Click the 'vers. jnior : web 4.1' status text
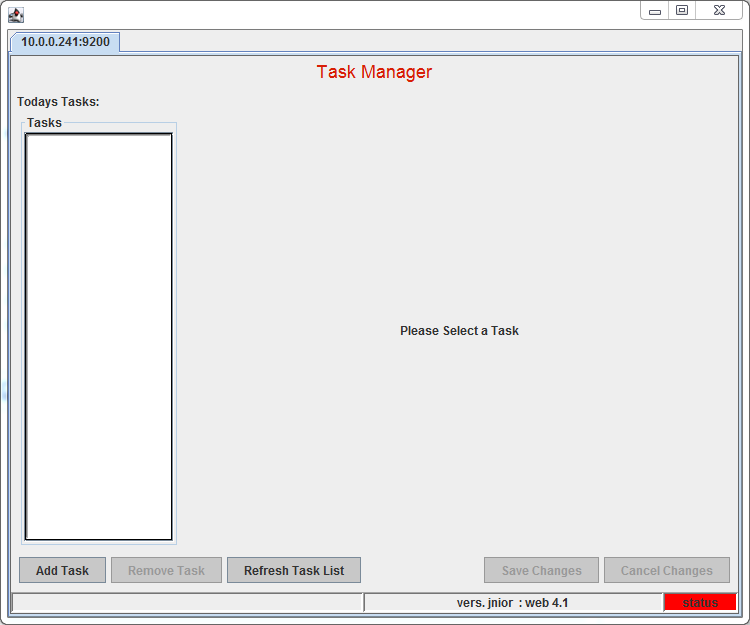The image size is (750, 625). click(x=512, y=603)
